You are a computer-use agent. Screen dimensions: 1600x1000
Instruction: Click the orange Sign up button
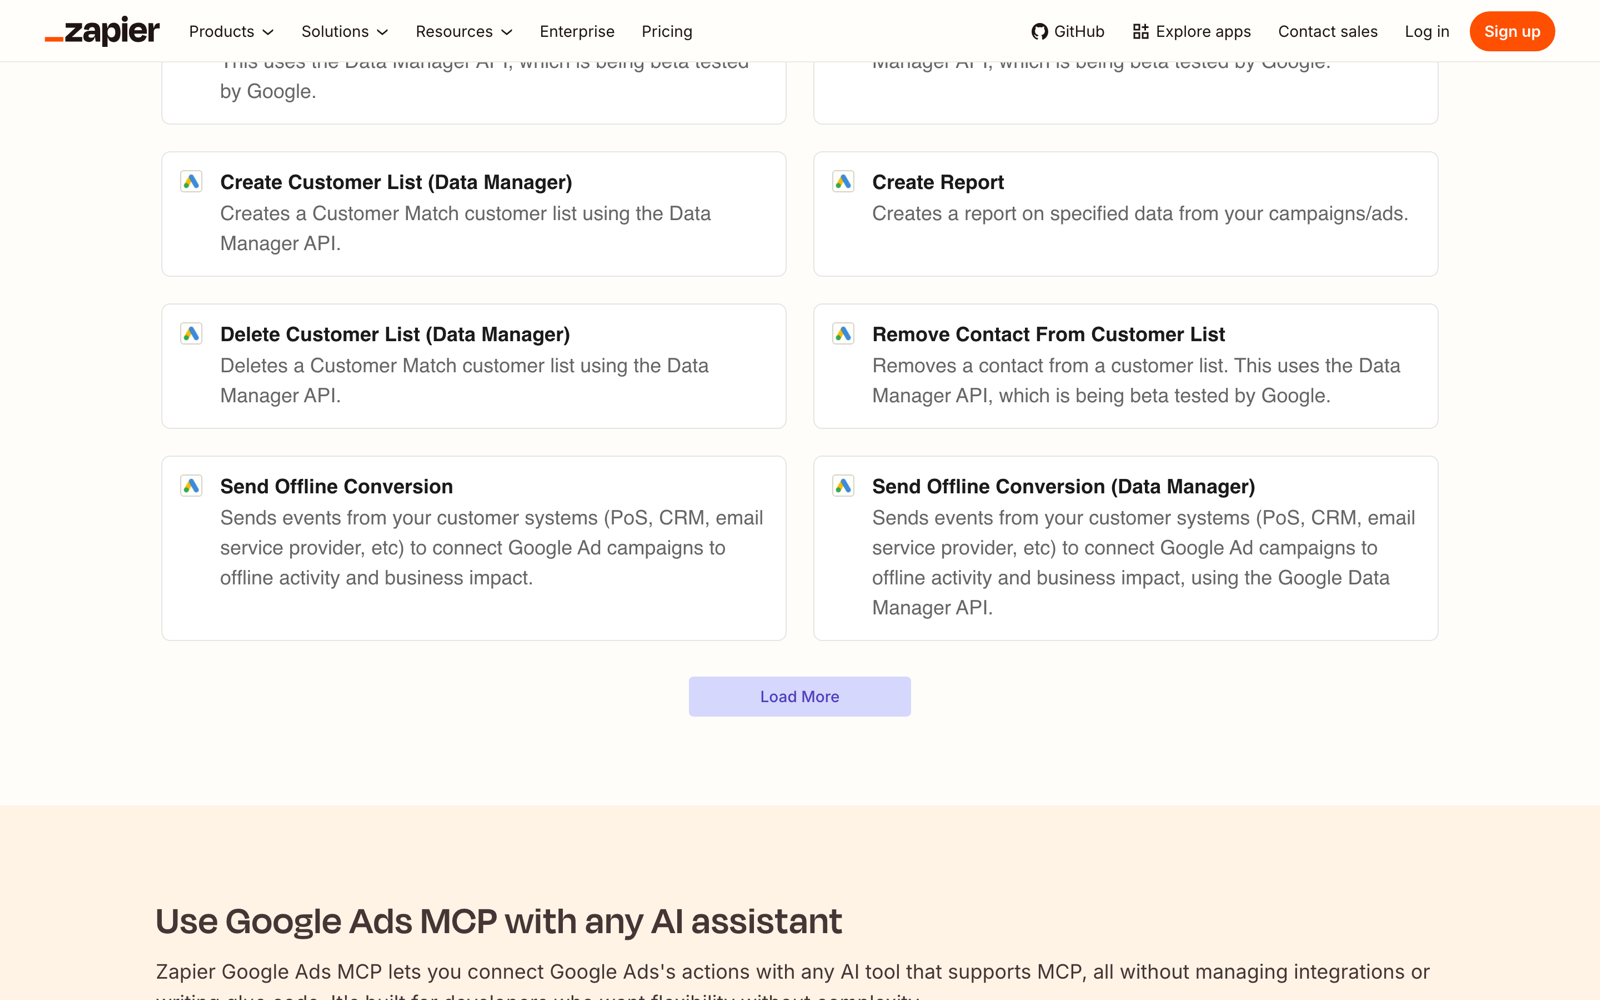click(1512, 32)
